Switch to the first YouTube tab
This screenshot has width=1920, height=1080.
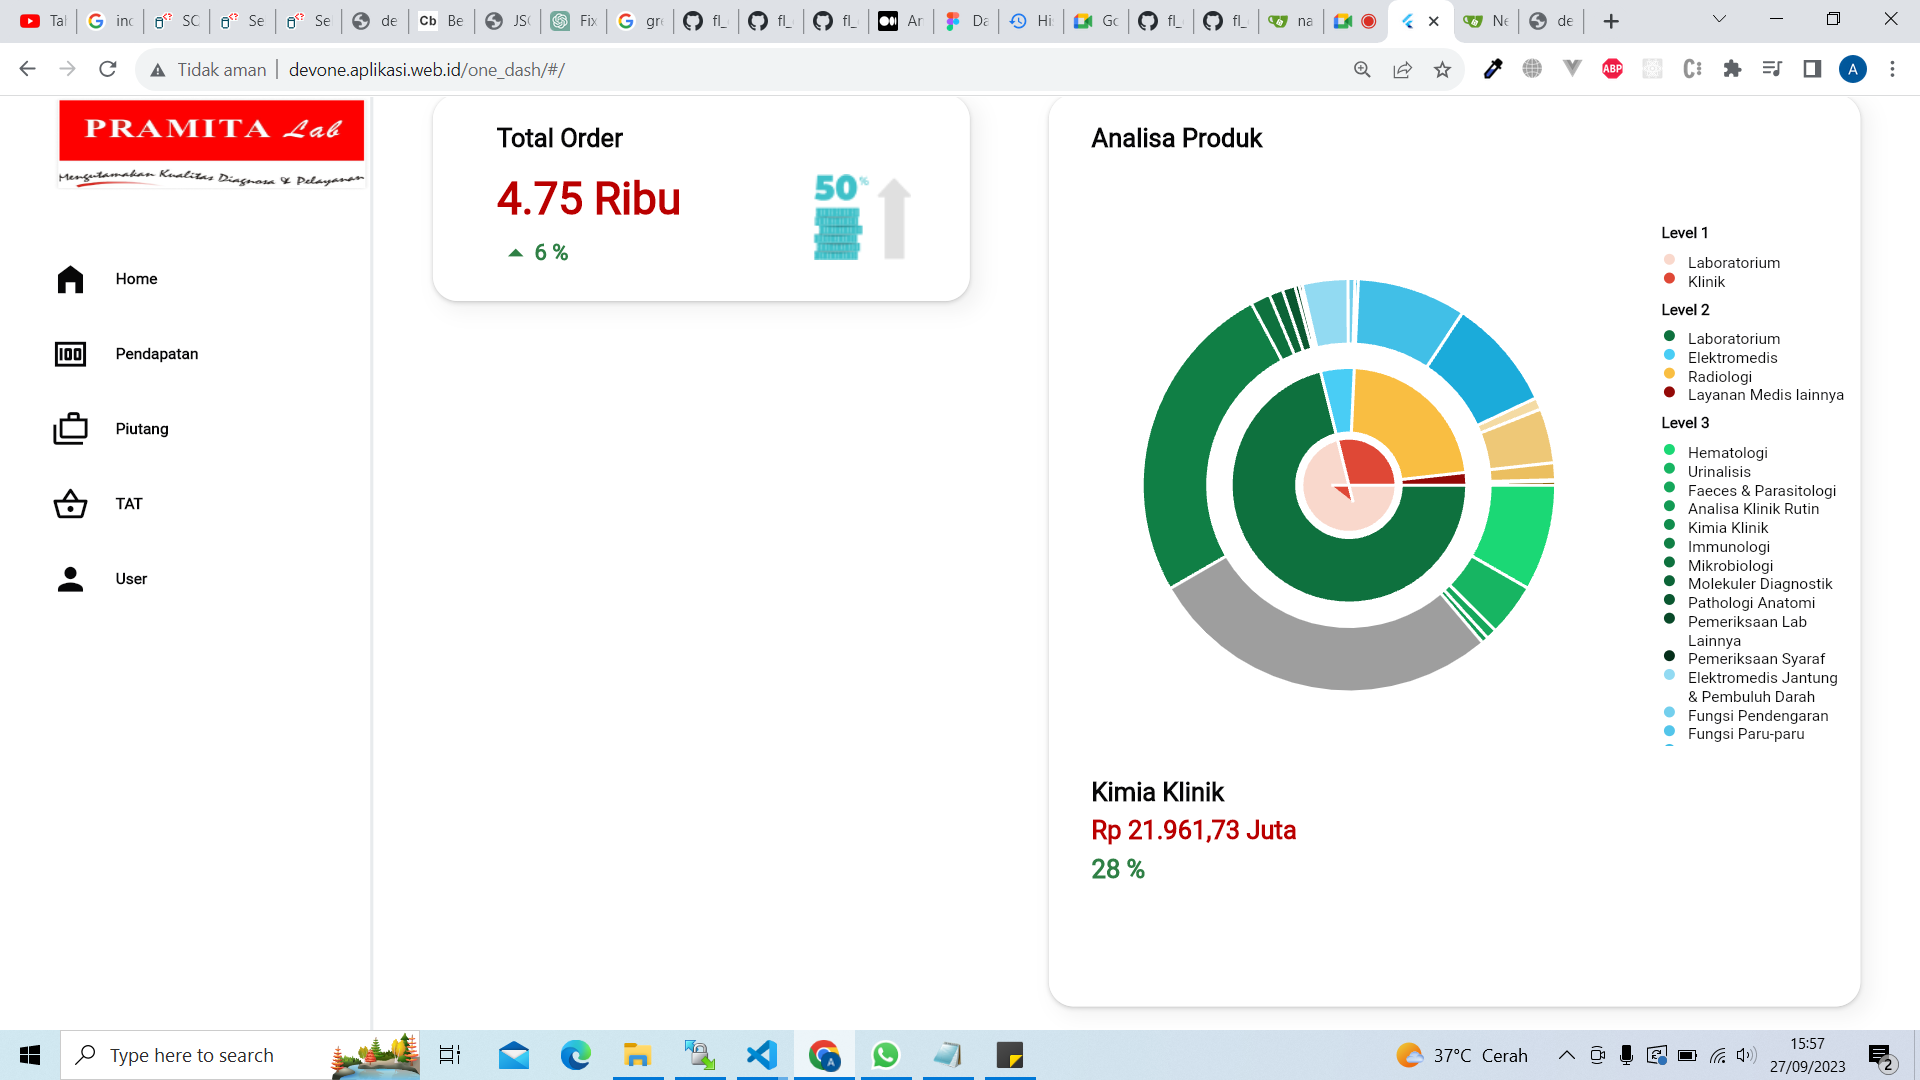coord(43,21)
